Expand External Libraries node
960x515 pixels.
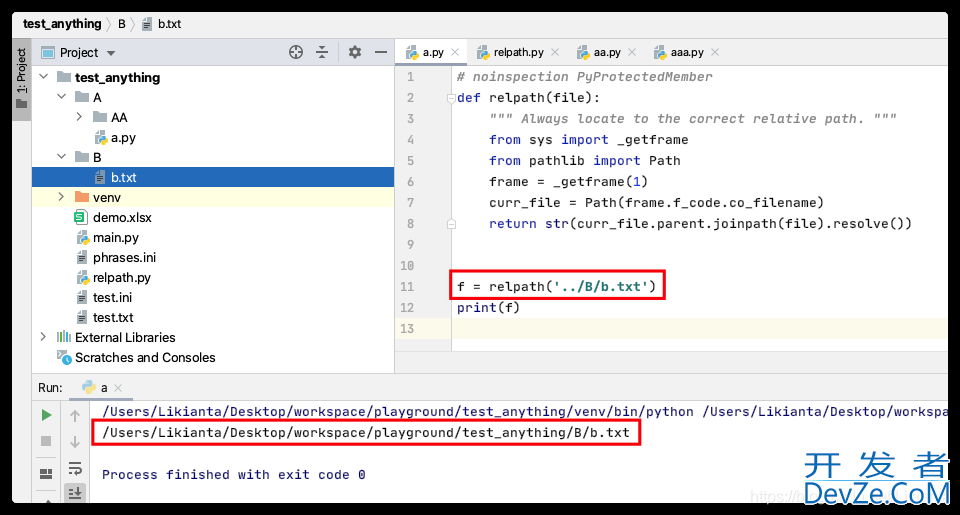[43, 337]
